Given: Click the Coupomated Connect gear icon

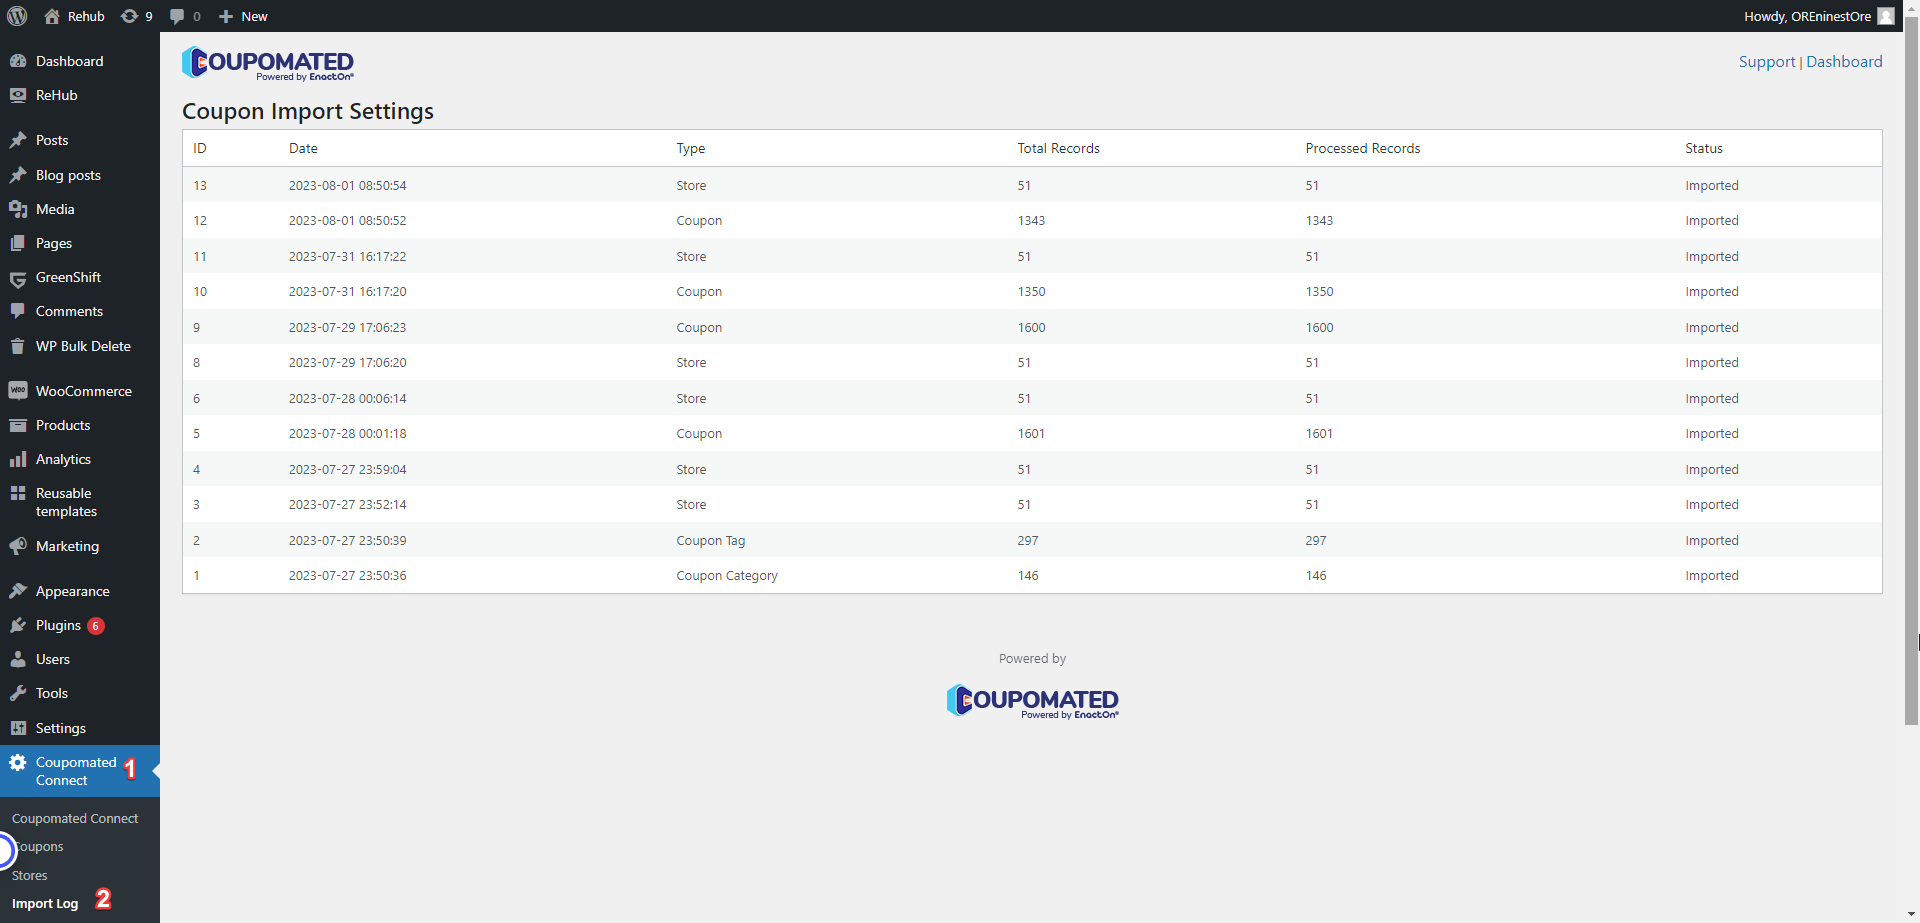Looking at the screenshot, I should (18, 762).
